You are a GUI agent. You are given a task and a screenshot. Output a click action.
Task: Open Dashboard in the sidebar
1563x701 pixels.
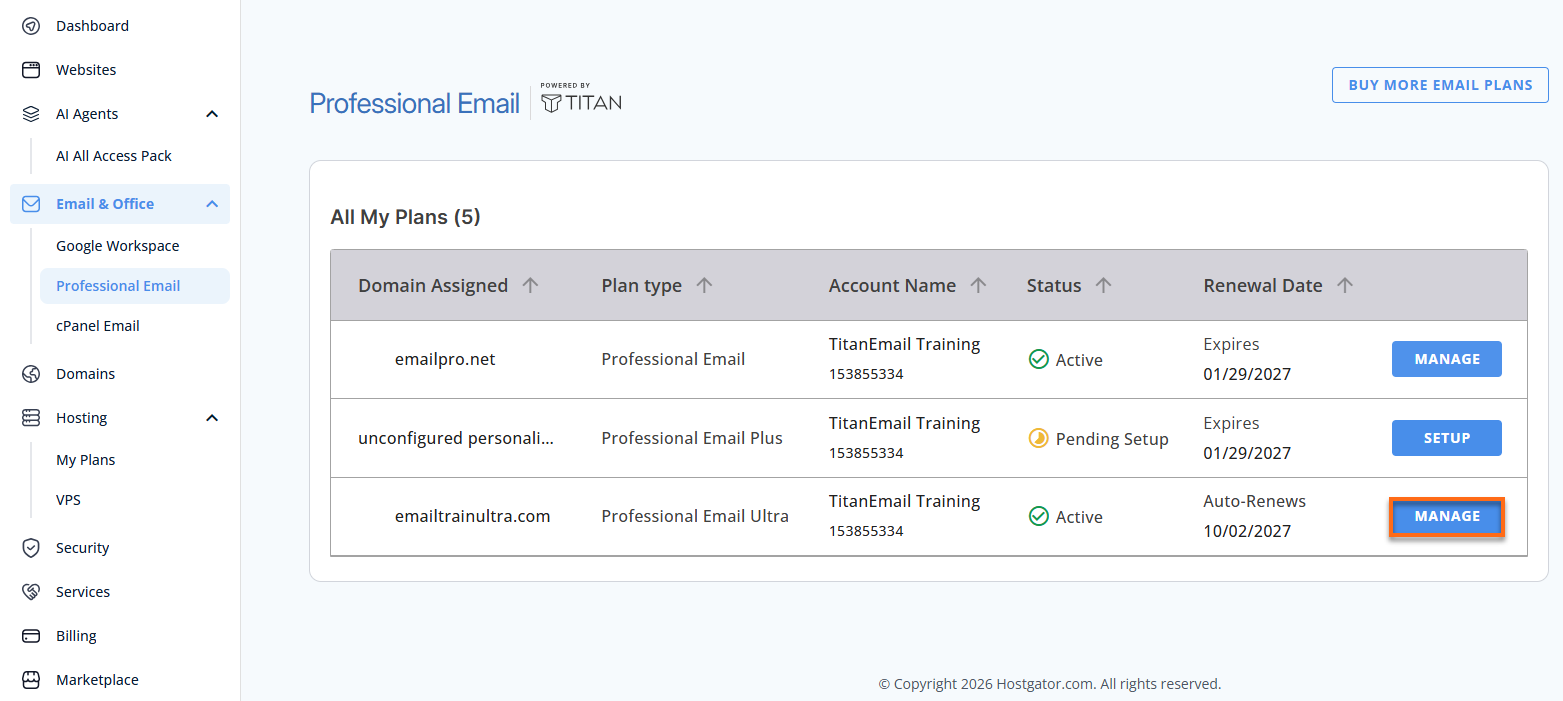point(92,26)
